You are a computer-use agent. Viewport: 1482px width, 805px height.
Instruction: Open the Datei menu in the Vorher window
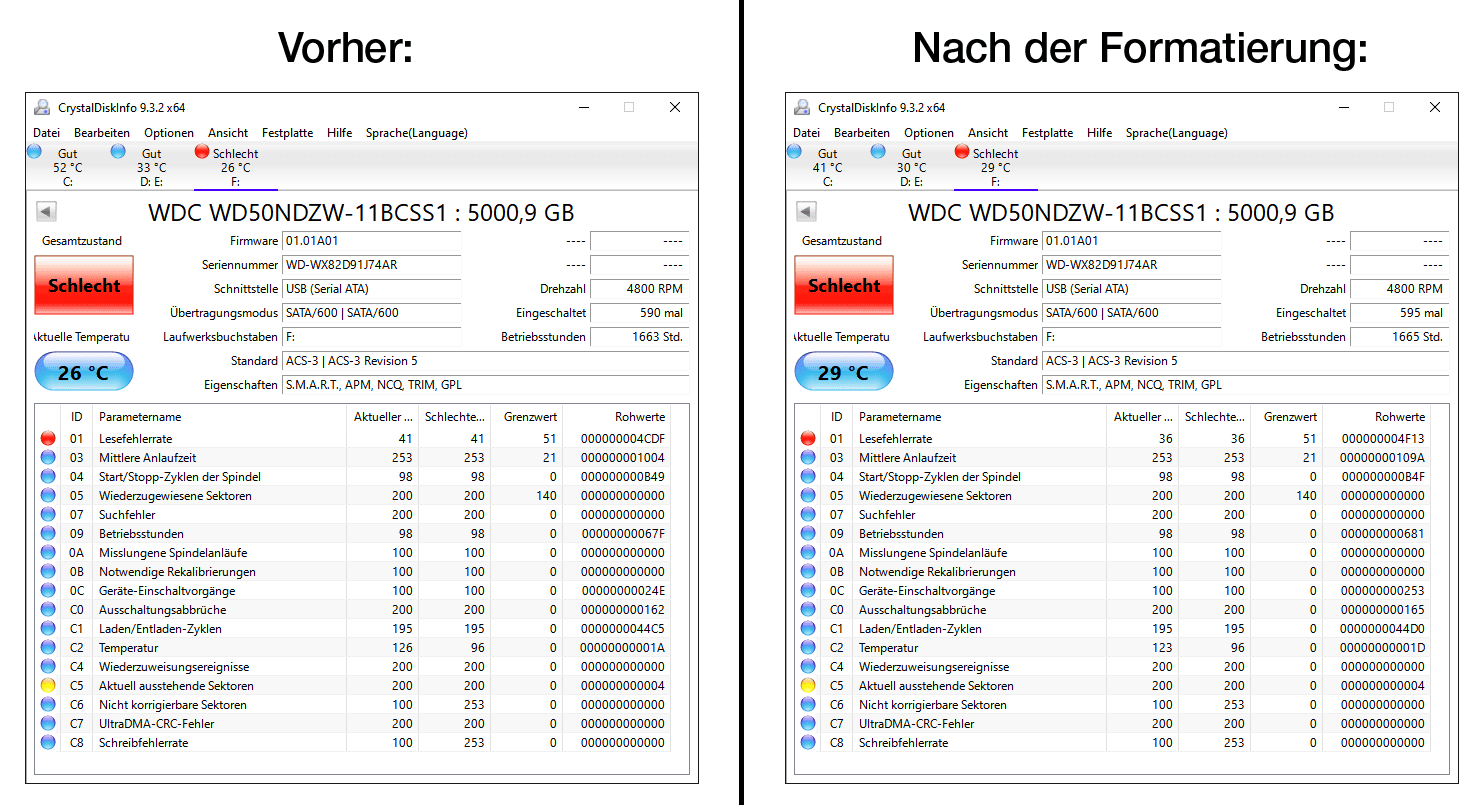[47, 132]
